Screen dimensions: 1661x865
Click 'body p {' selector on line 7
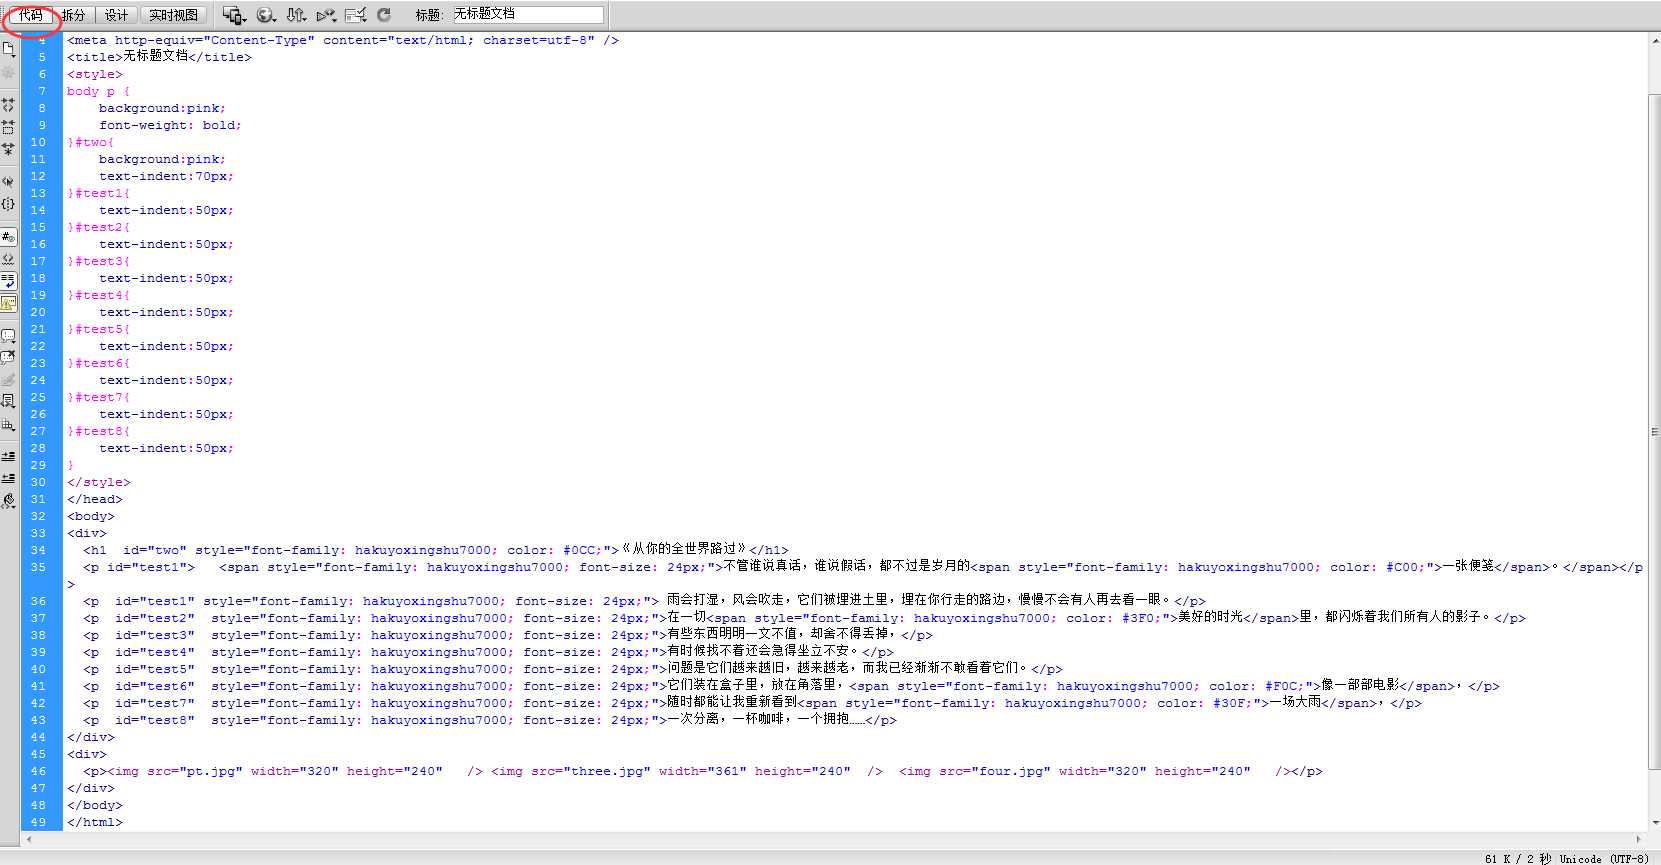pyautogui.click(x=98, y=91)
